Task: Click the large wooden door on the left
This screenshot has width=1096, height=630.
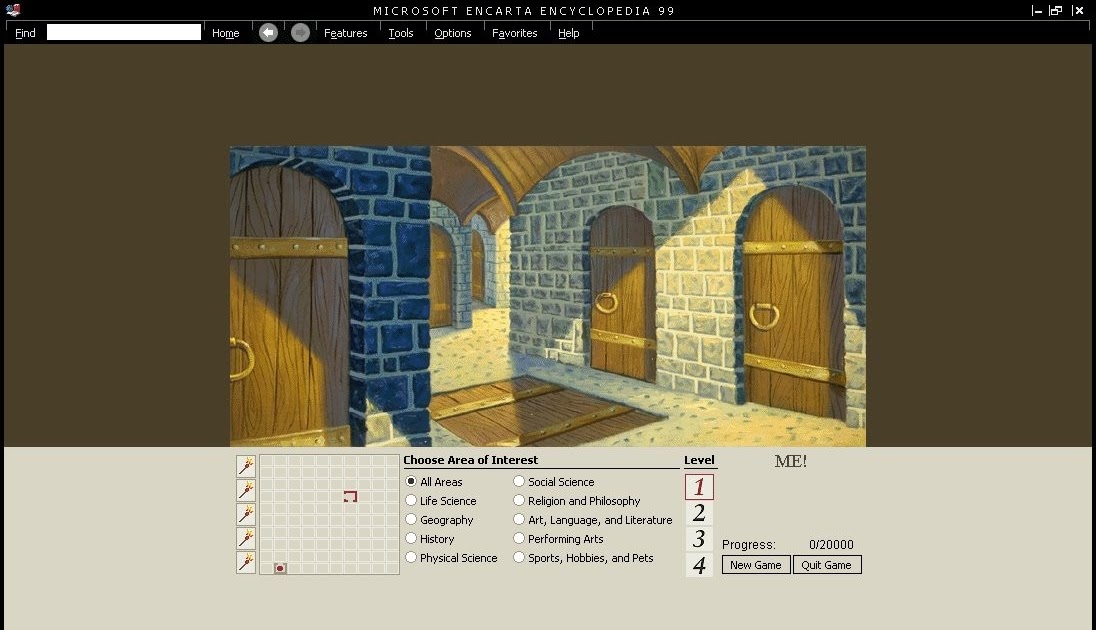Action: point(288,304)
